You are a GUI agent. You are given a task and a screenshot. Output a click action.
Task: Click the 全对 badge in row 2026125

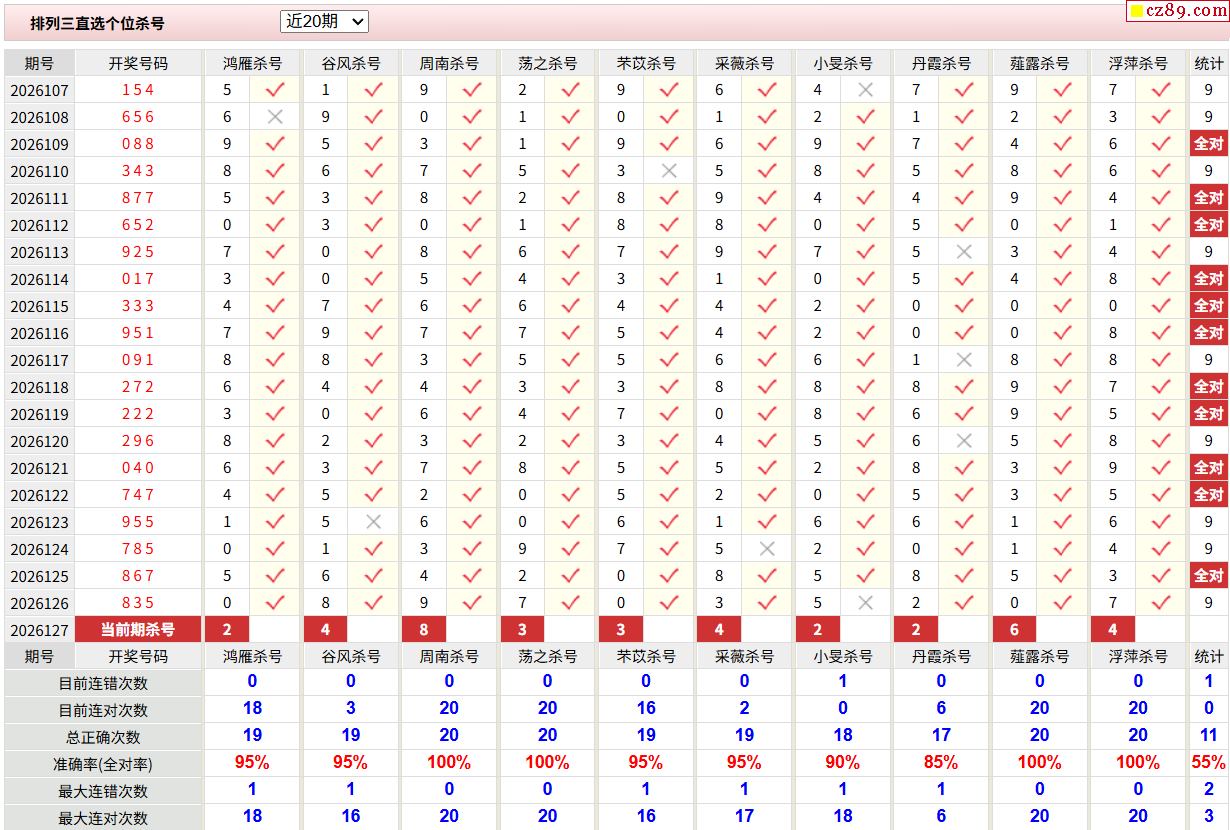click(1209, 575)
